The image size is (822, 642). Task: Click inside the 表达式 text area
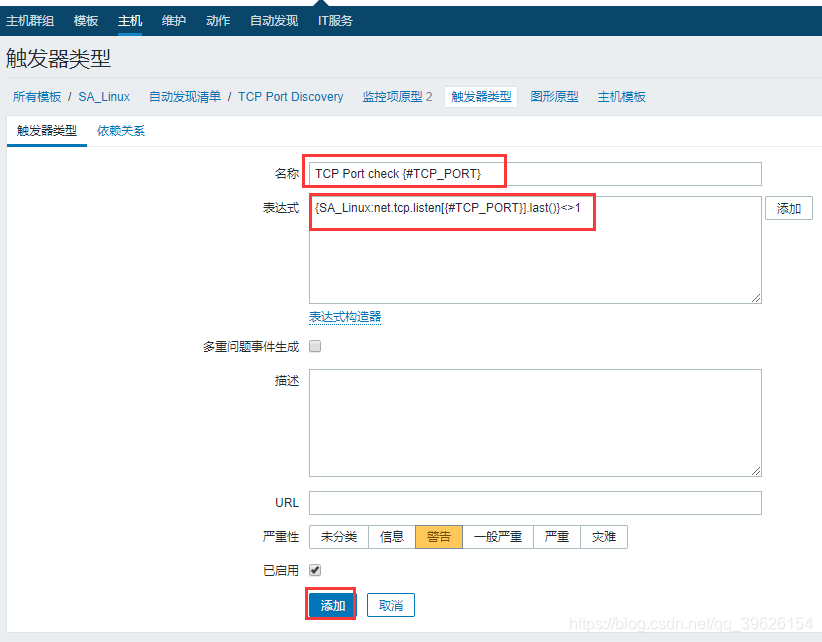pyautogui.click(x=535, y=249)
